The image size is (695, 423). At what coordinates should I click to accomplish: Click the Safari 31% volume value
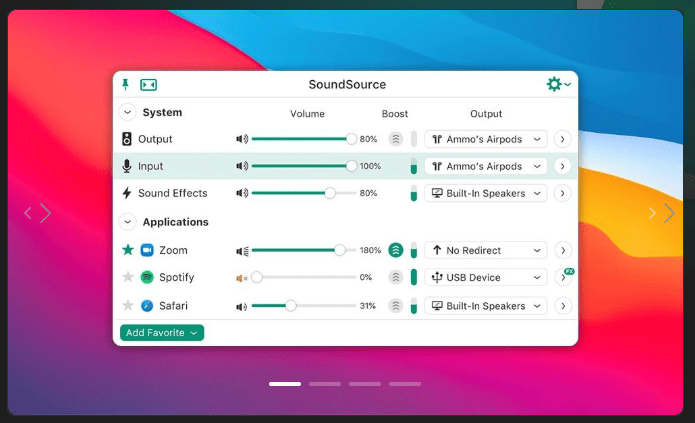tap(367, 306)
